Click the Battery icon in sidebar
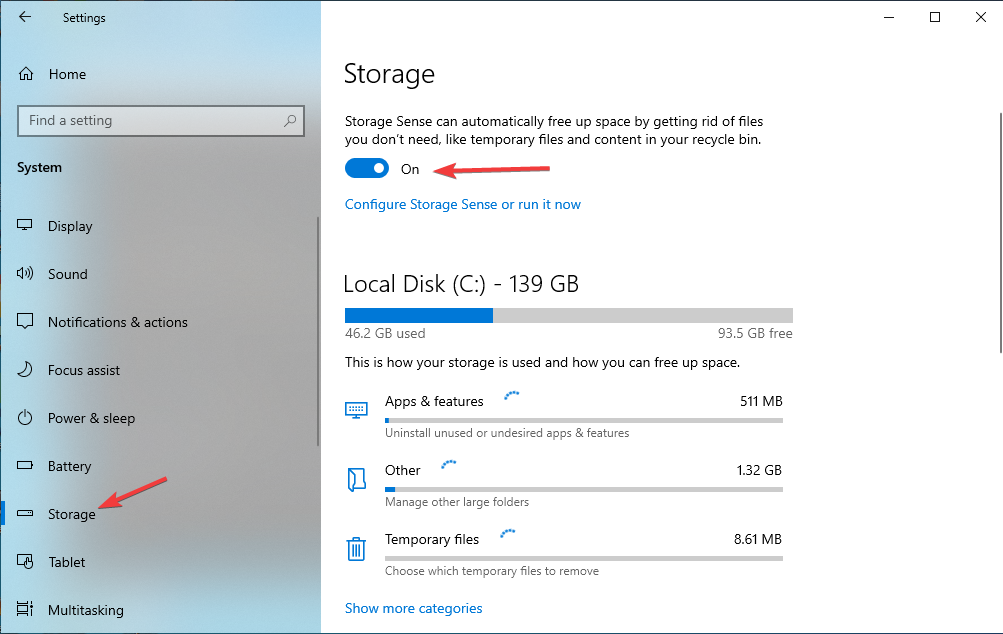 [x=25, y=466]
